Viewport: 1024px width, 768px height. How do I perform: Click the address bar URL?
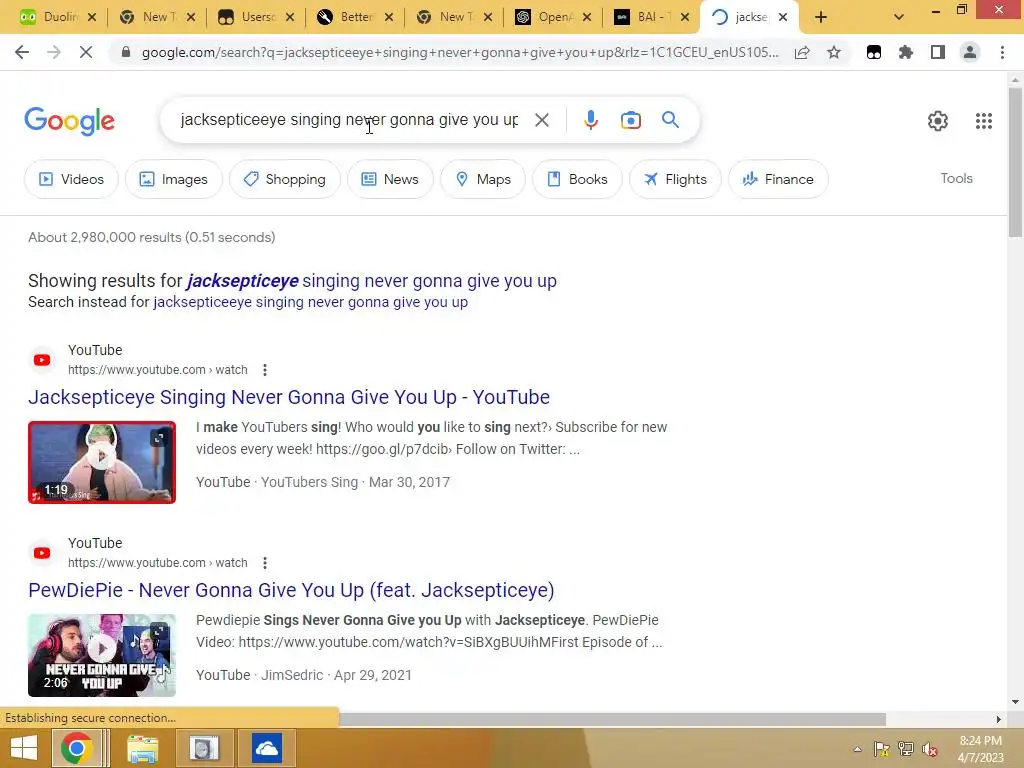coord(460,52)
